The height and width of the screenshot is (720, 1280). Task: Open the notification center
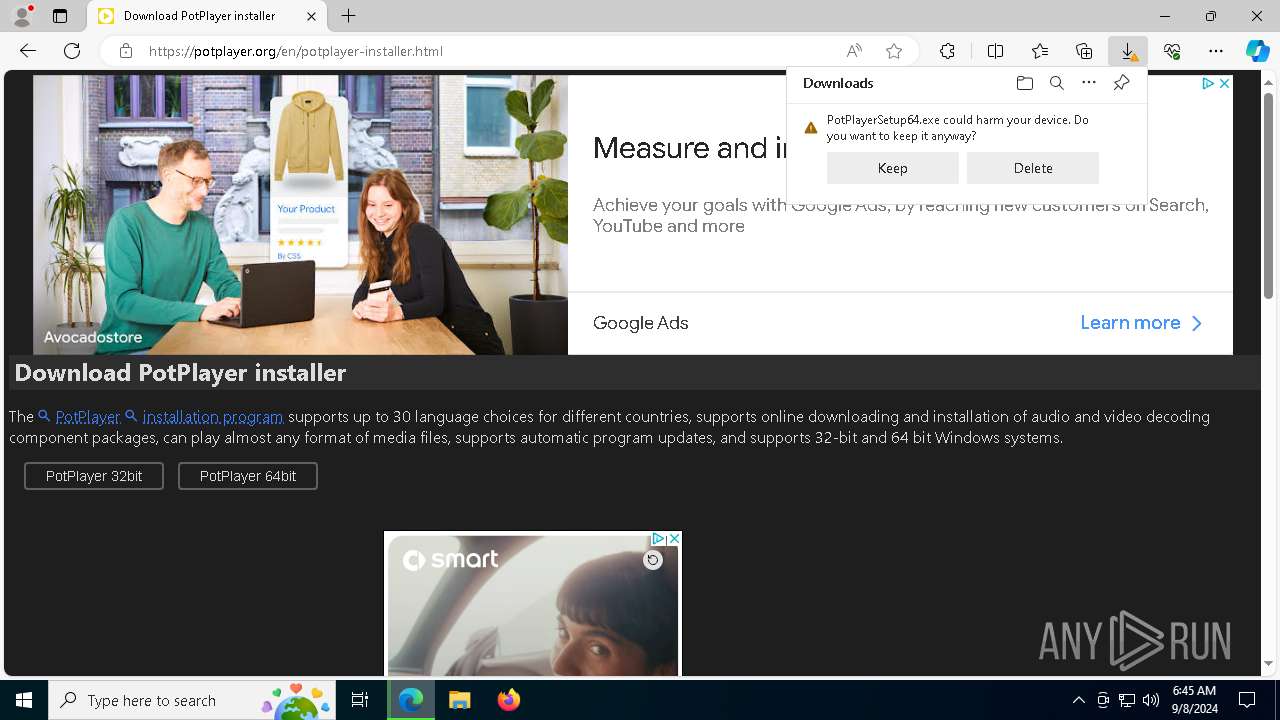pyautogui.click(x=1247, y=700)
